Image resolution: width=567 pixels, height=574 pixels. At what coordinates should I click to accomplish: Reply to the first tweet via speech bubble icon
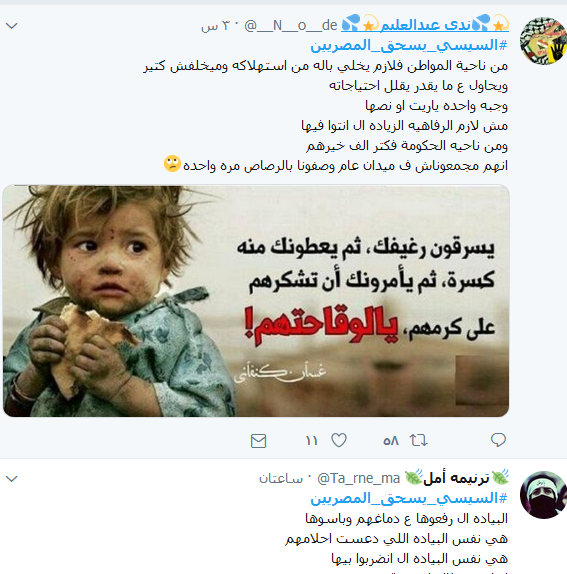[498, 440]
